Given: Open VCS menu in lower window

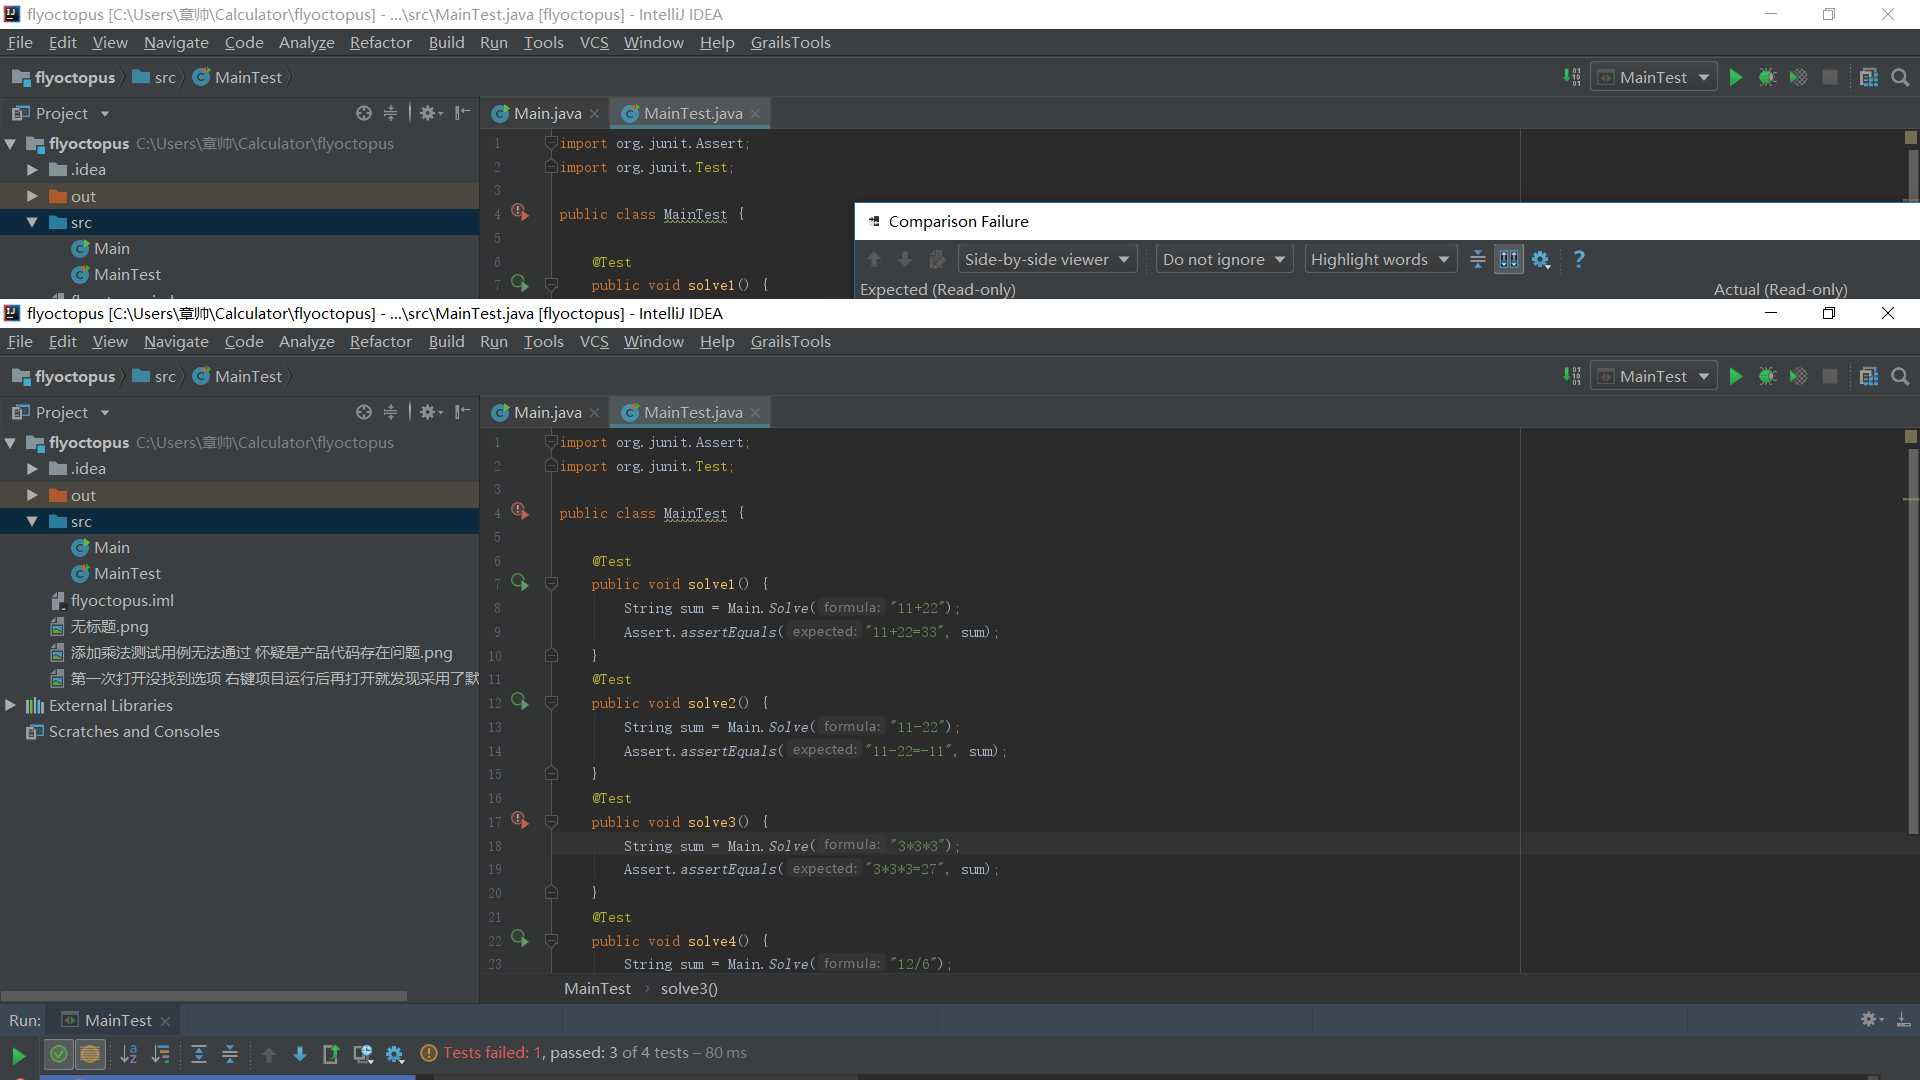Looking at the screenshot, I should (x=593, y=342).
